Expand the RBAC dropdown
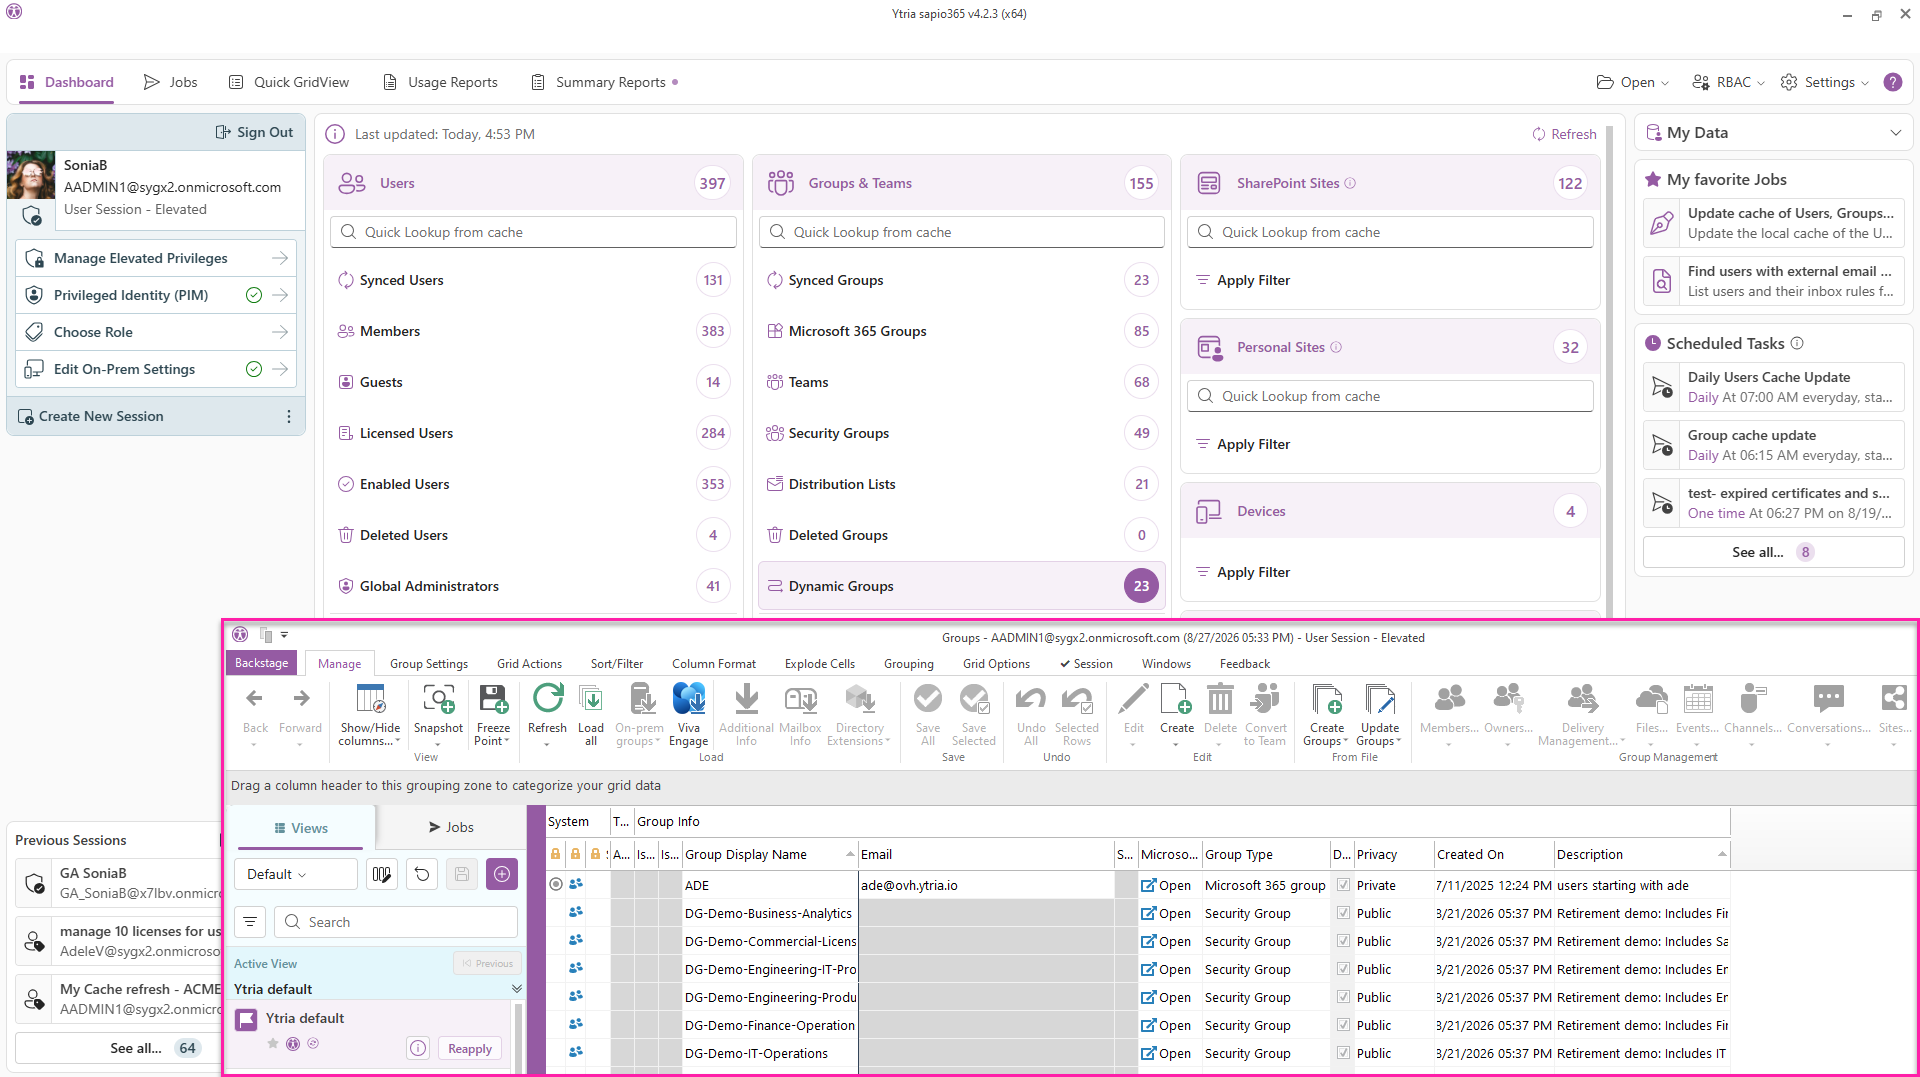The width and height of the screenshot is (1920, 1077). tap(1728, 82)
